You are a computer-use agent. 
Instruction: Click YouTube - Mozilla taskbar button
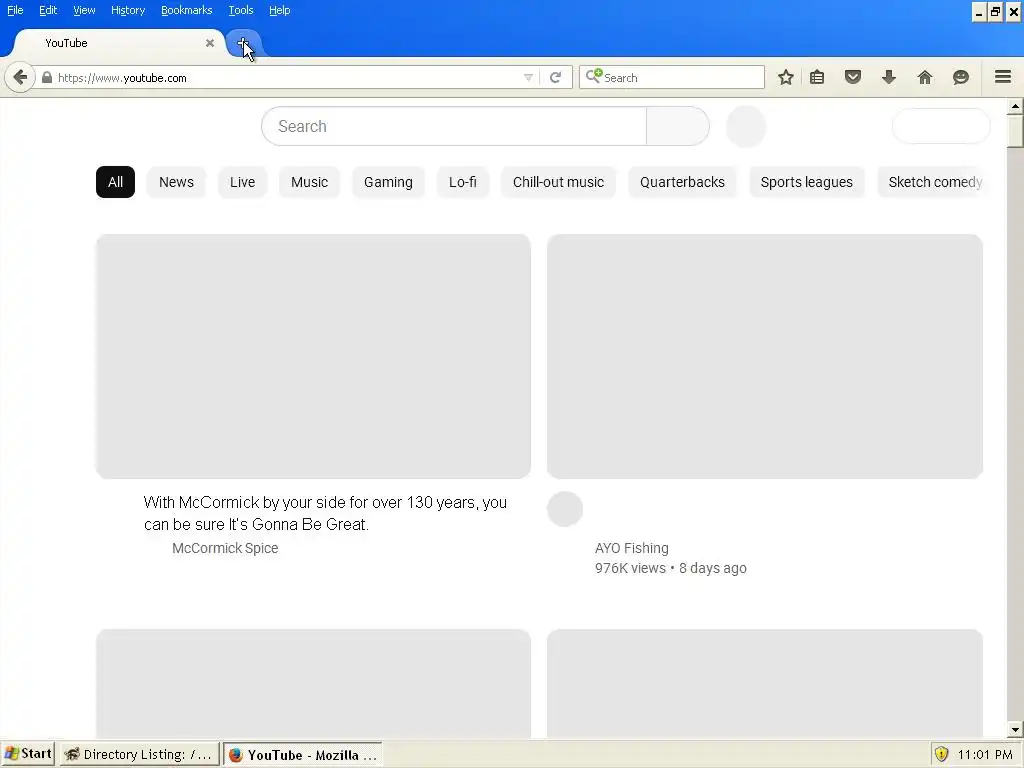303,754
